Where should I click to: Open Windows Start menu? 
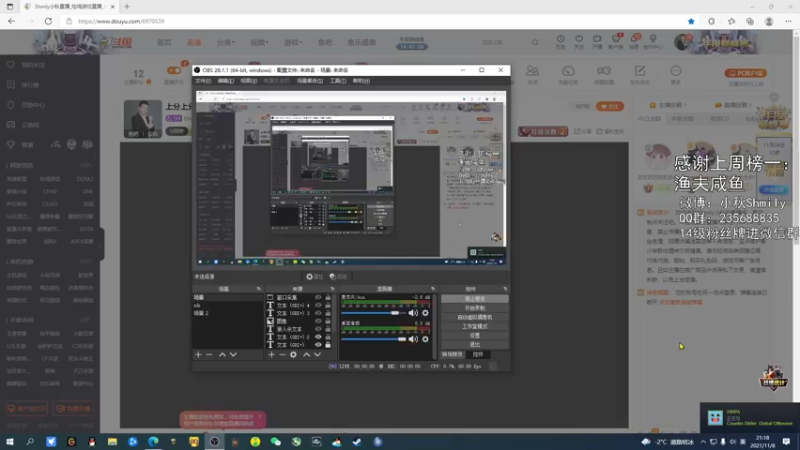click(x=10, y=441)
